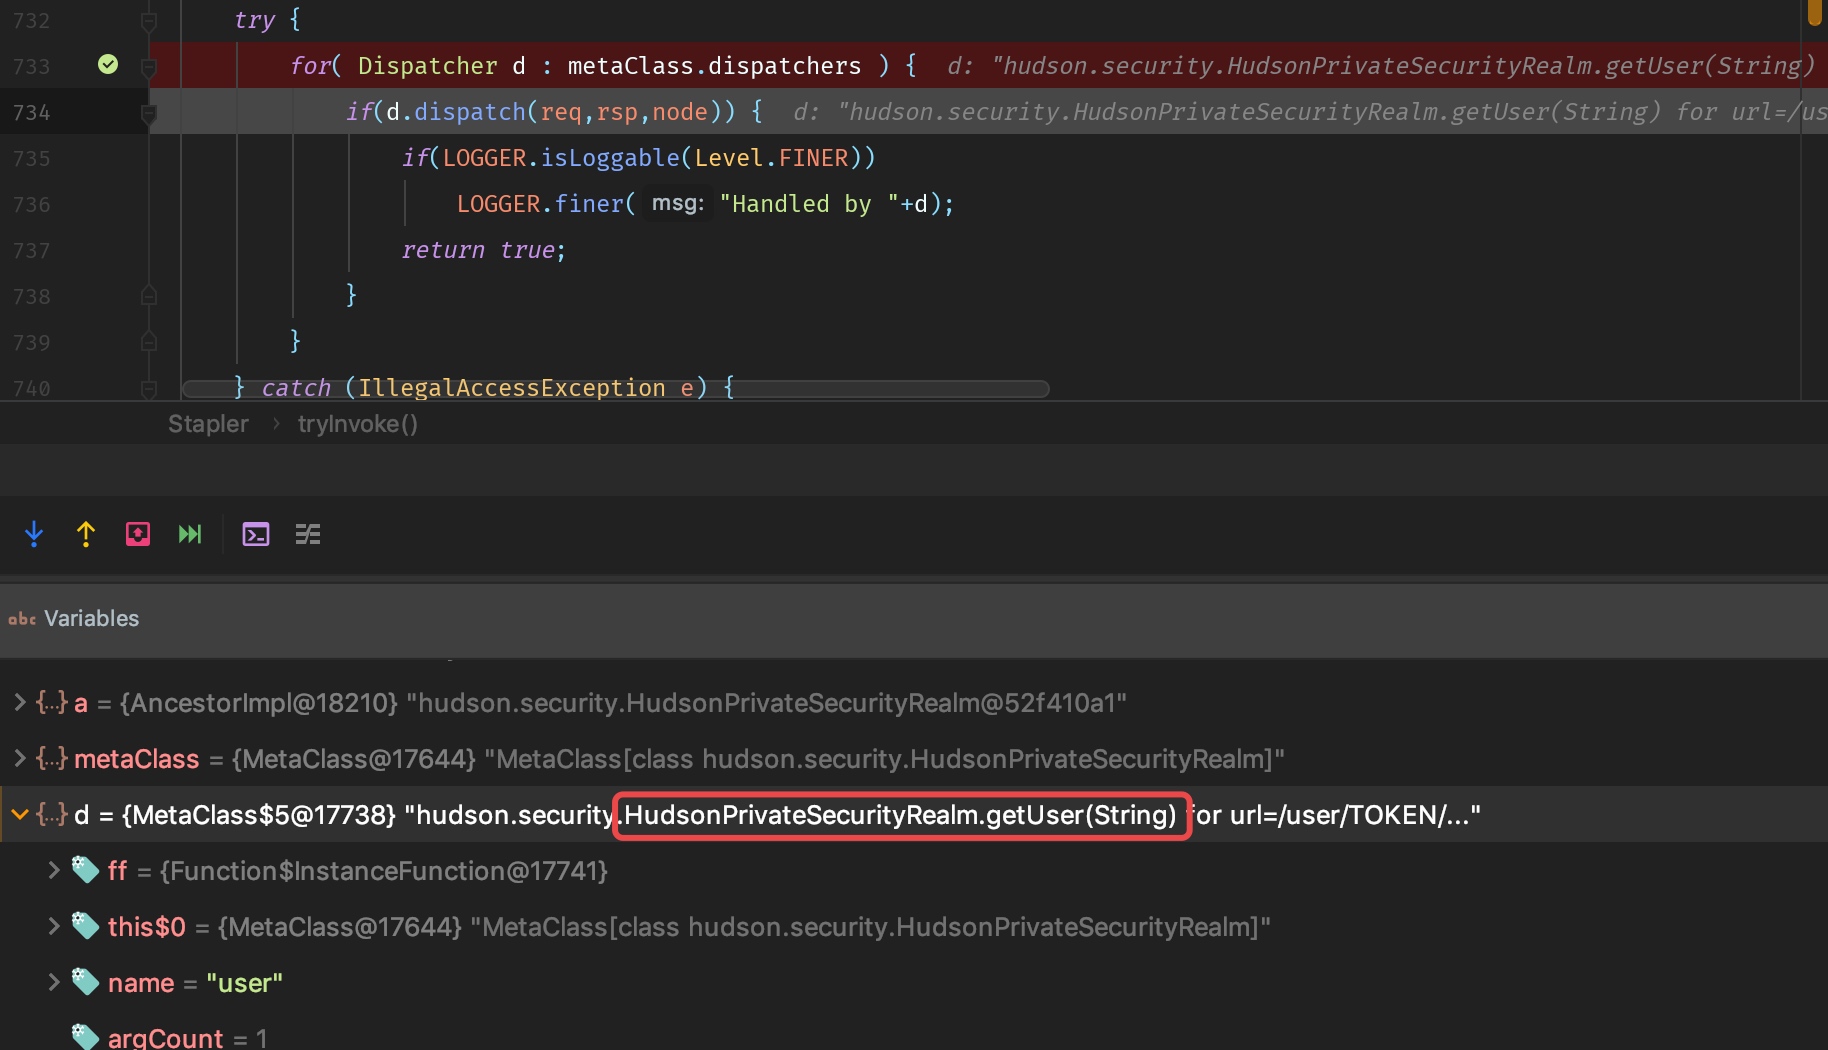
Task: Expand variable 'a' AncestorImpl node
Action: pos(19,702)
